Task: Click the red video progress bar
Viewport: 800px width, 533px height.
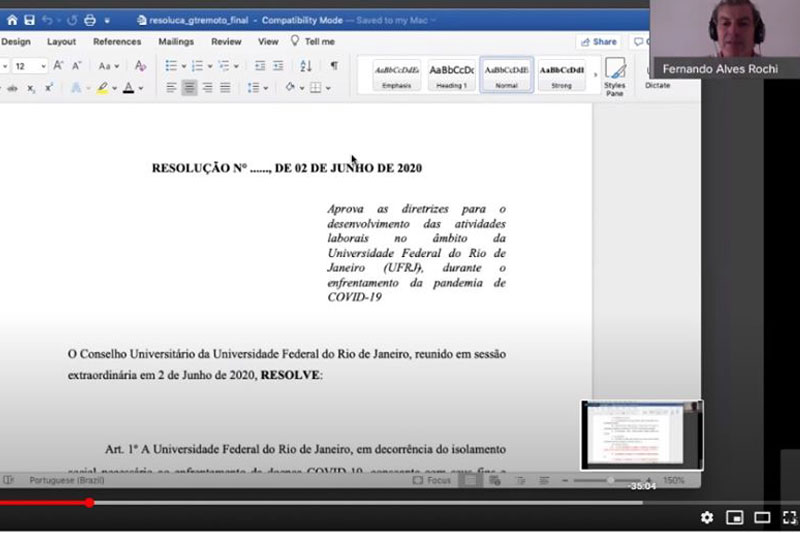Action: (45, 502)
